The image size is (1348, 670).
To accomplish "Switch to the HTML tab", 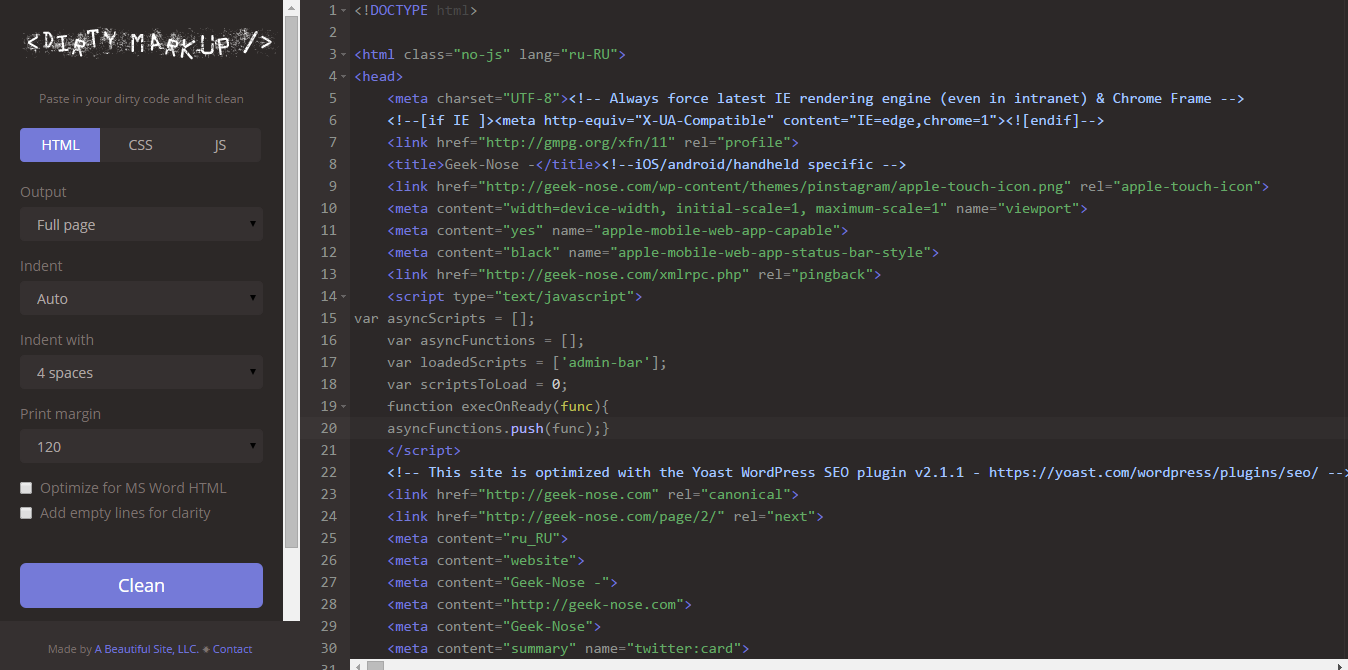I will [x=60, y=145].
